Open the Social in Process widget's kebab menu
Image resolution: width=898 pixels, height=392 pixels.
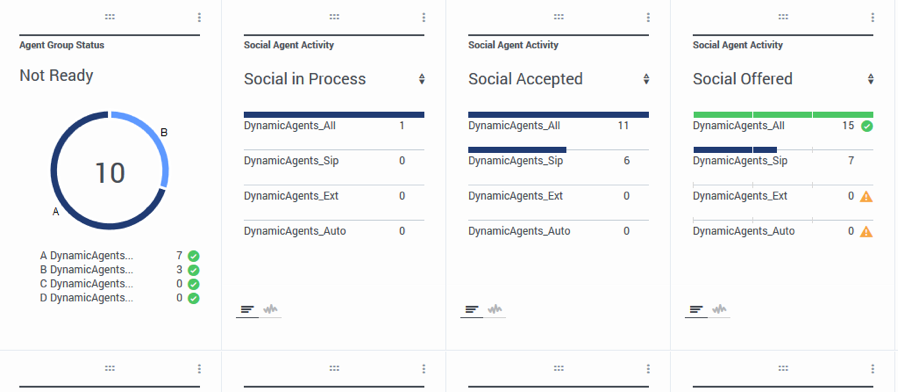point(424,18)
